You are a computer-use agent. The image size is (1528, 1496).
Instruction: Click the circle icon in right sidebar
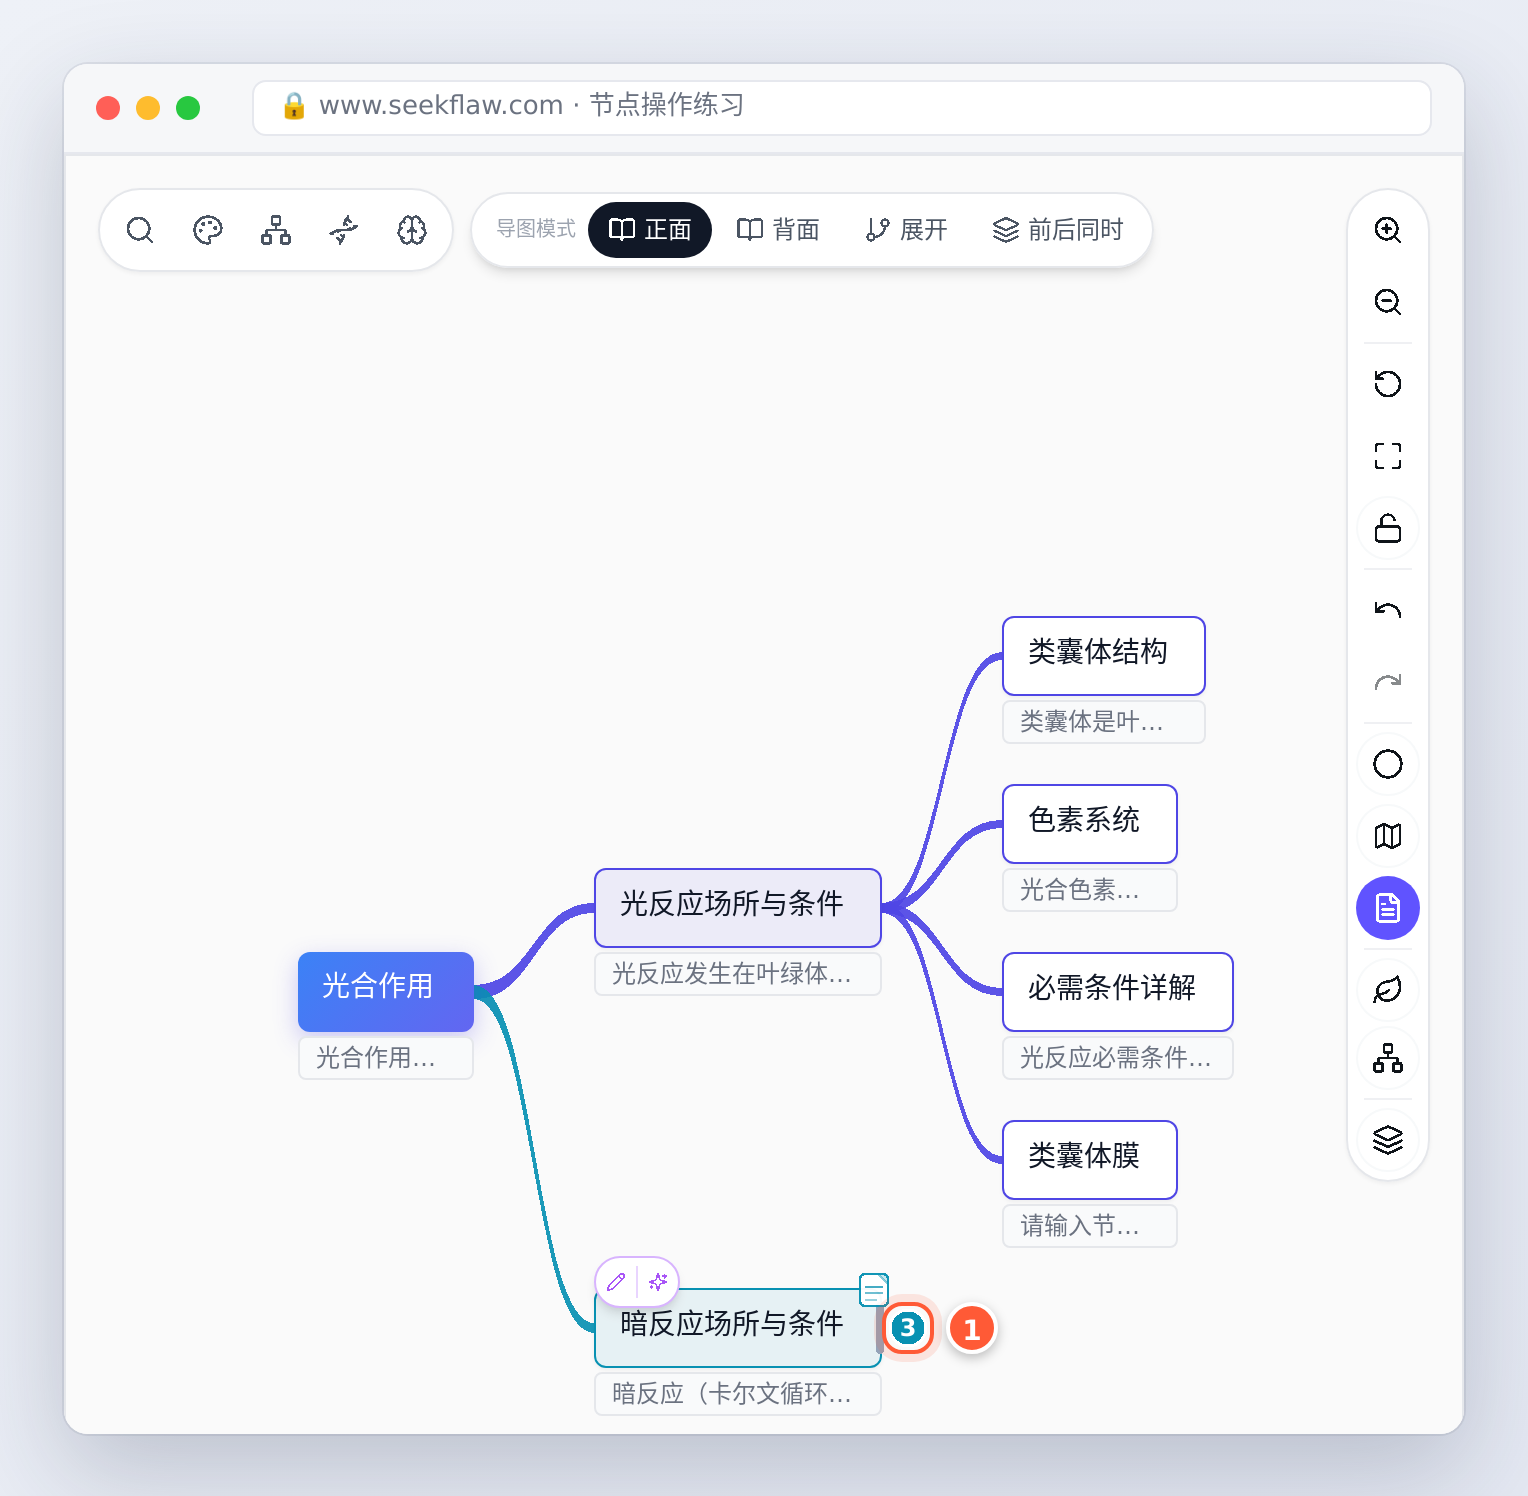tap(1388, 764)
